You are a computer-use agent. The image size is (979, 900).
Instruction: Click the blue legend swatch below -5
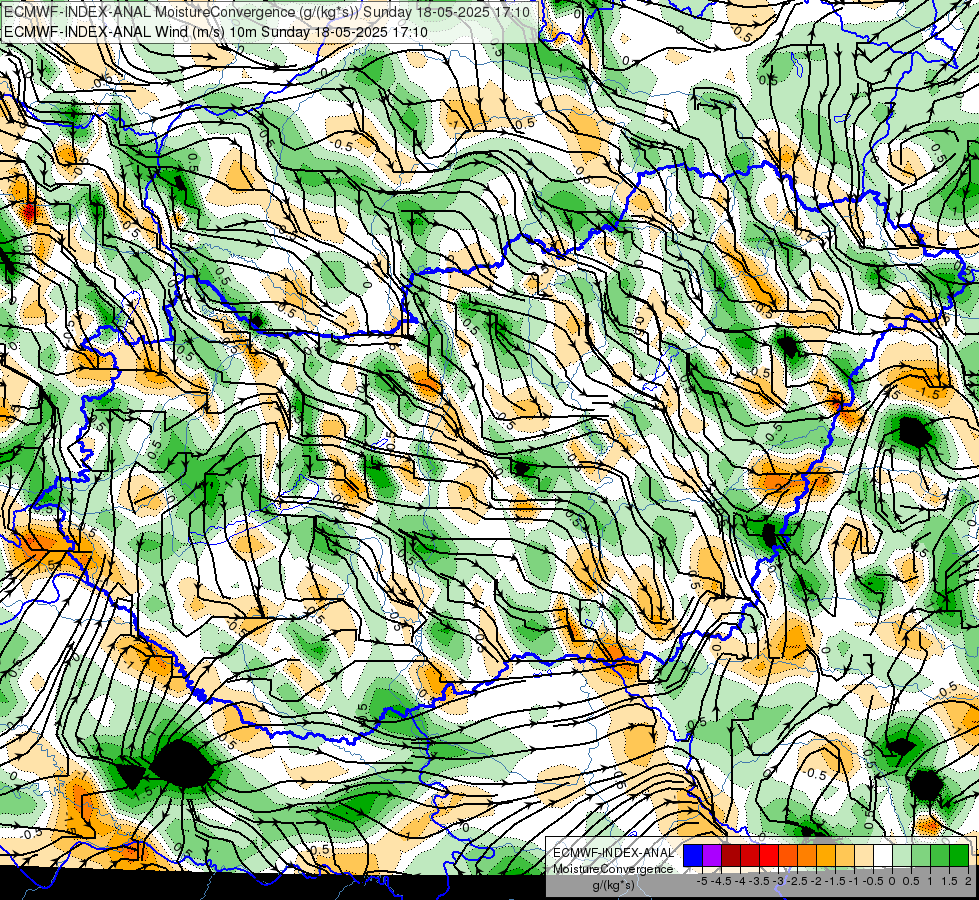(x=693, y=856)
